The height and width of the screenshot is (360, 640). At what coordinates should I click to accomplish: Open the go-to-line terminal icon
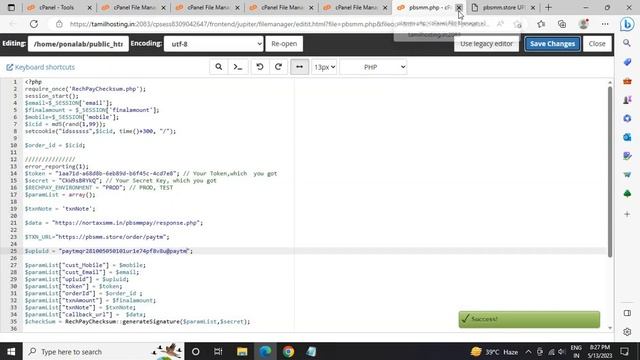coord(238,67)
